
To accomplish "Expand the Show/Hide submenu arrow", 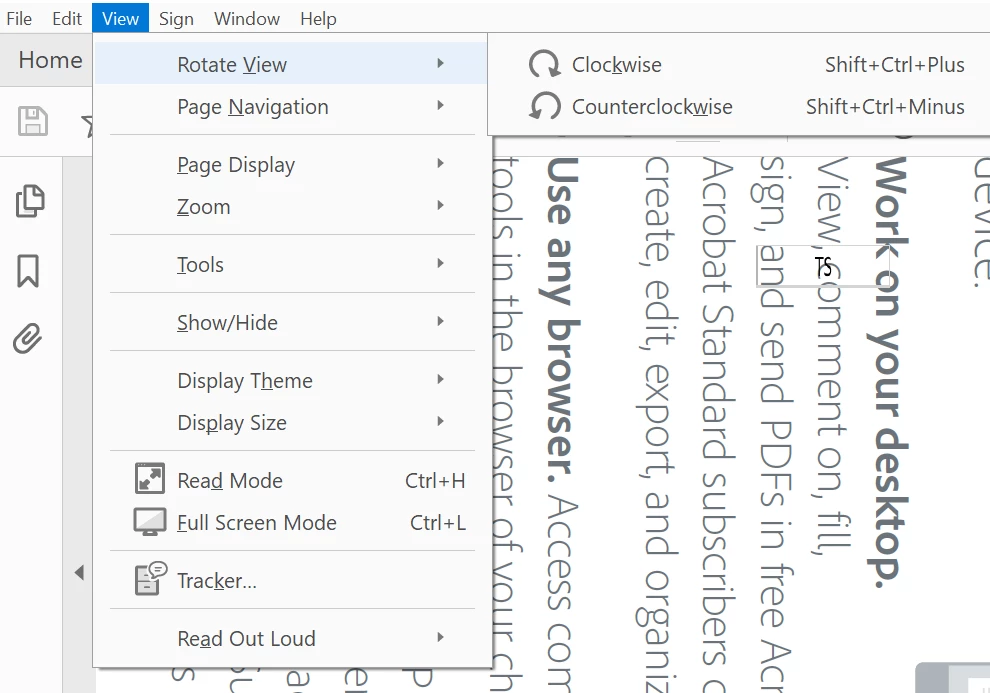I will [x=441, y=321].
